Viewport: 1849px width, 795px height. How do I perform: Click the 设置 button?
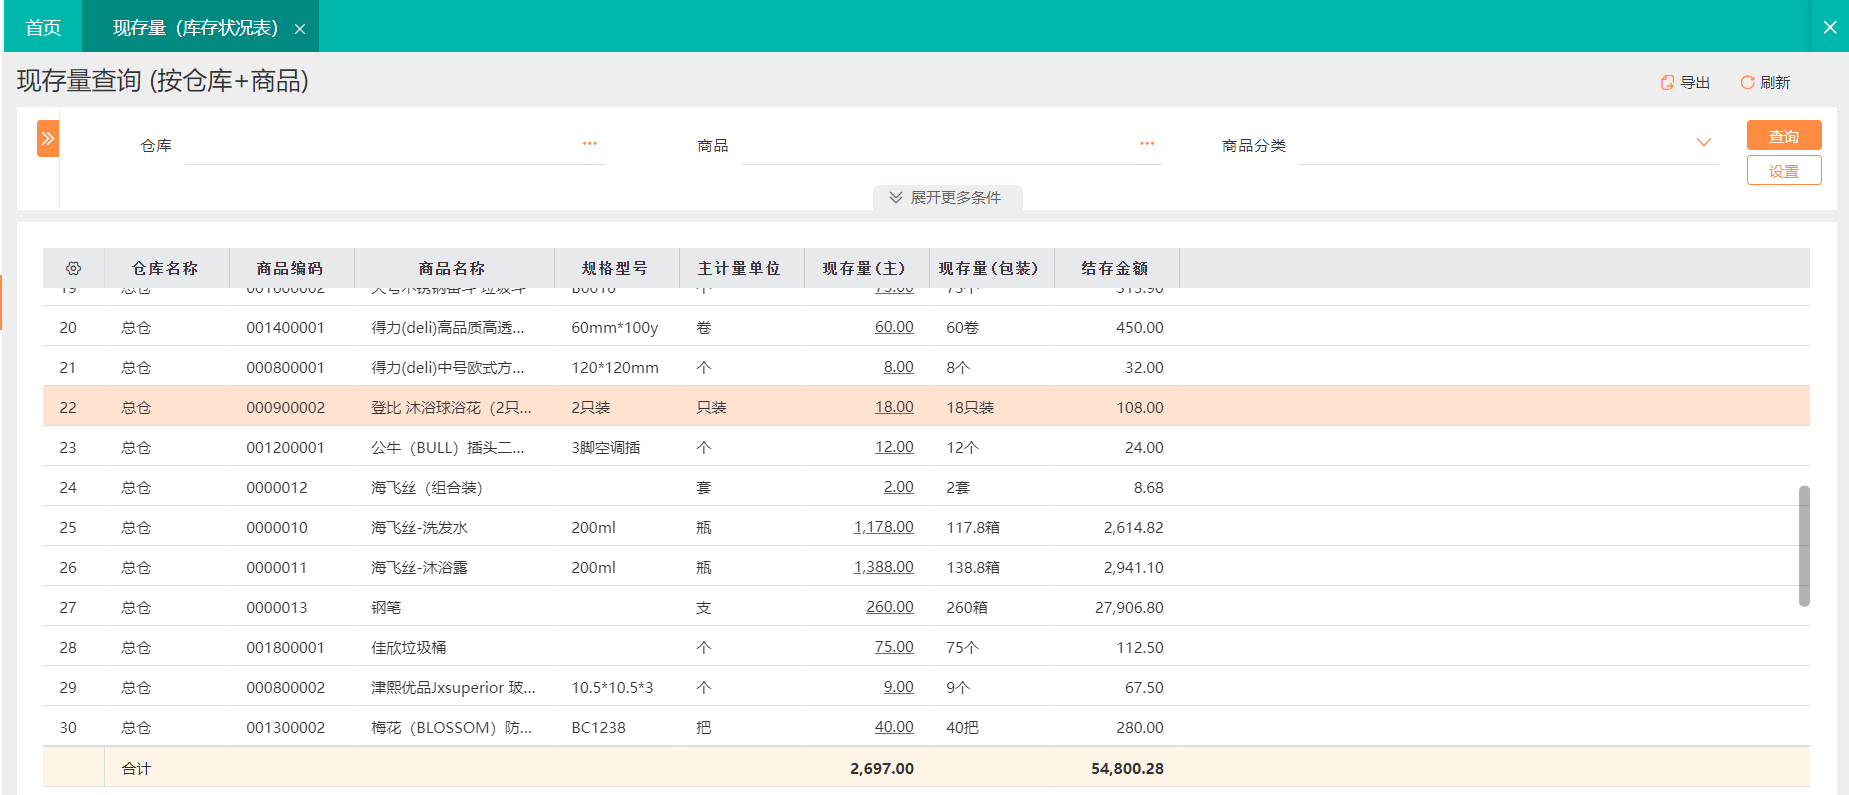coord(1783,171)
